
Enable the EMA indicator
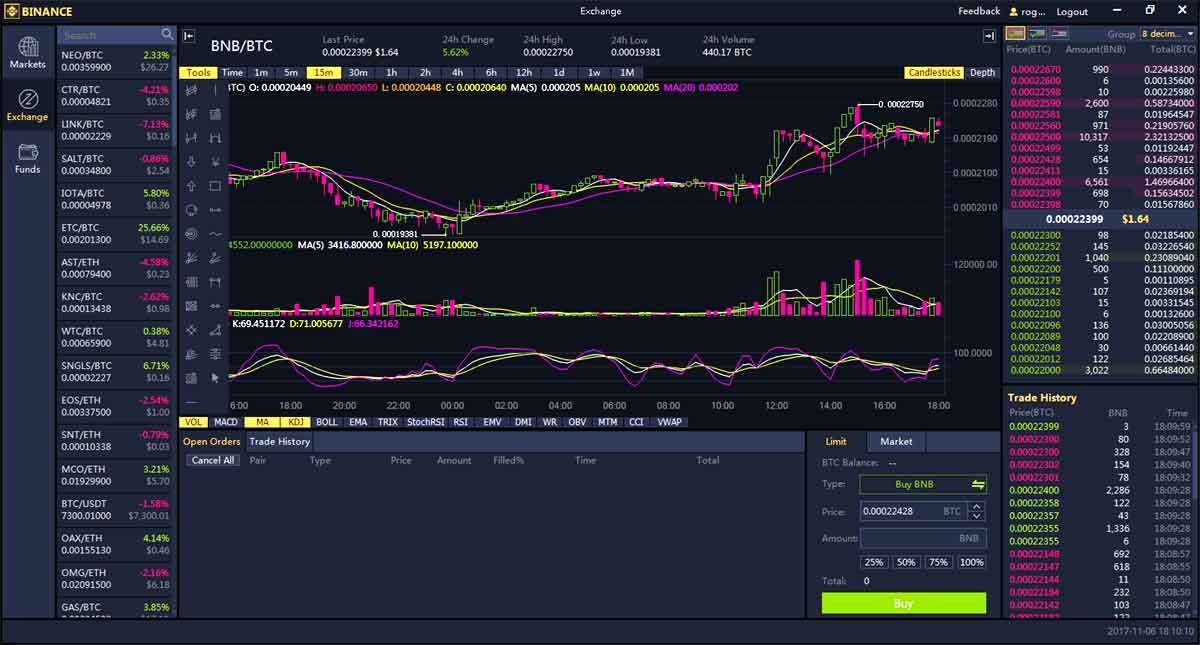coord(358,422)
